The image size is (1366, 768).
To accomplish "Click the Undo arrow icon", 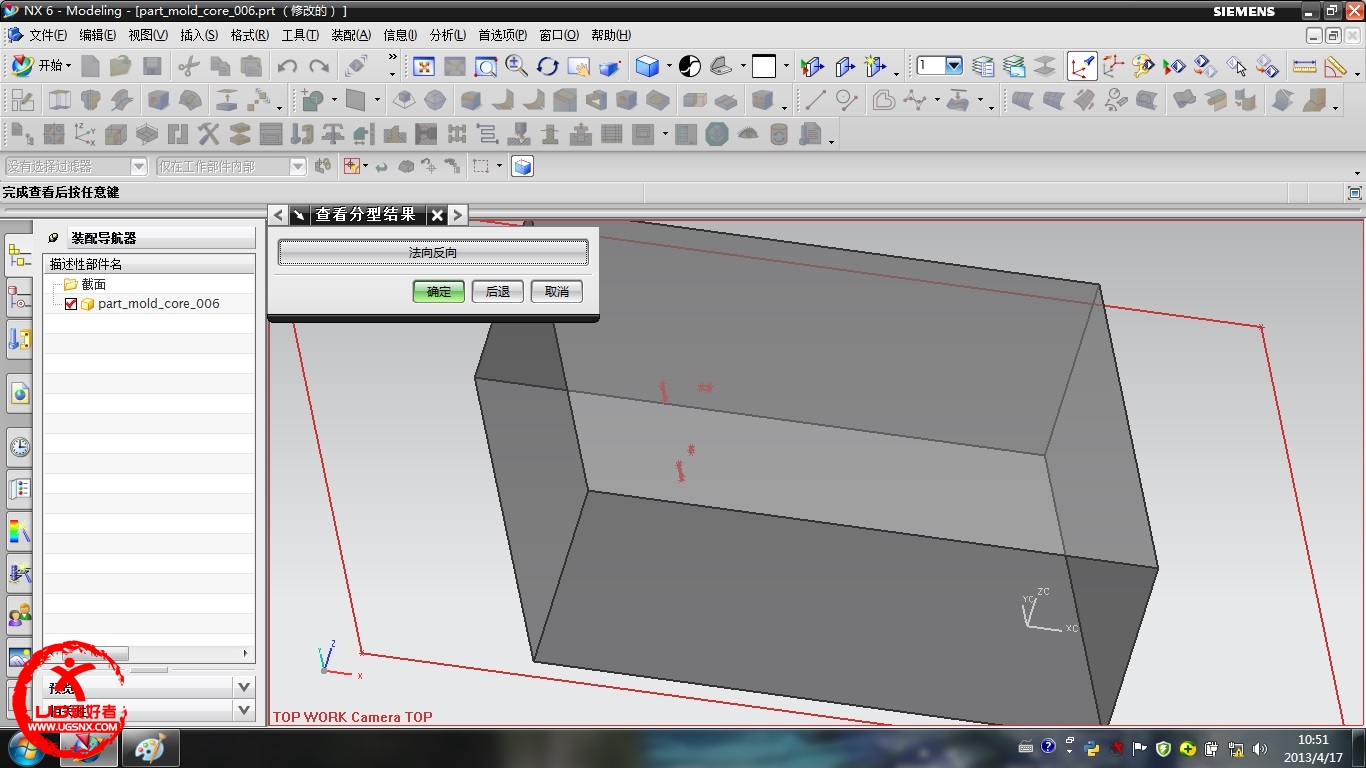I will coord(287,67).
